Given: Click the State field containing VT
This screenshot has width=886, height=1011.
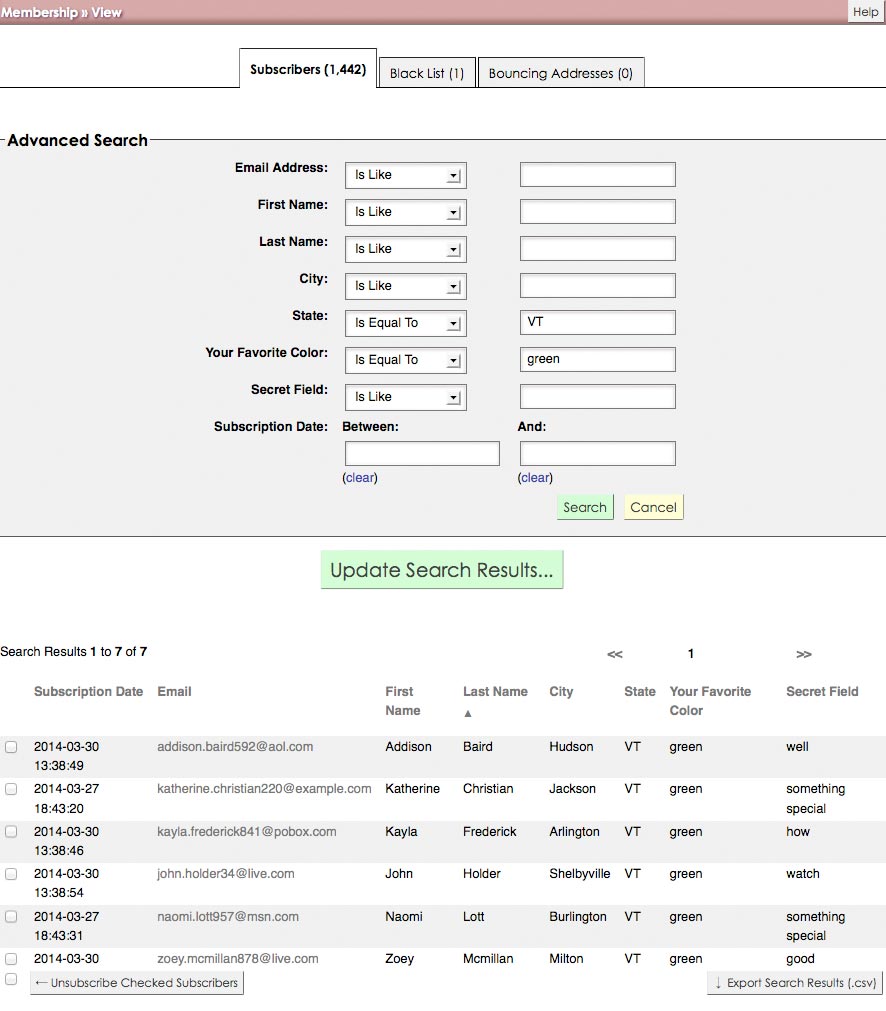Looking at the screenshot, I should coord(598,322).
